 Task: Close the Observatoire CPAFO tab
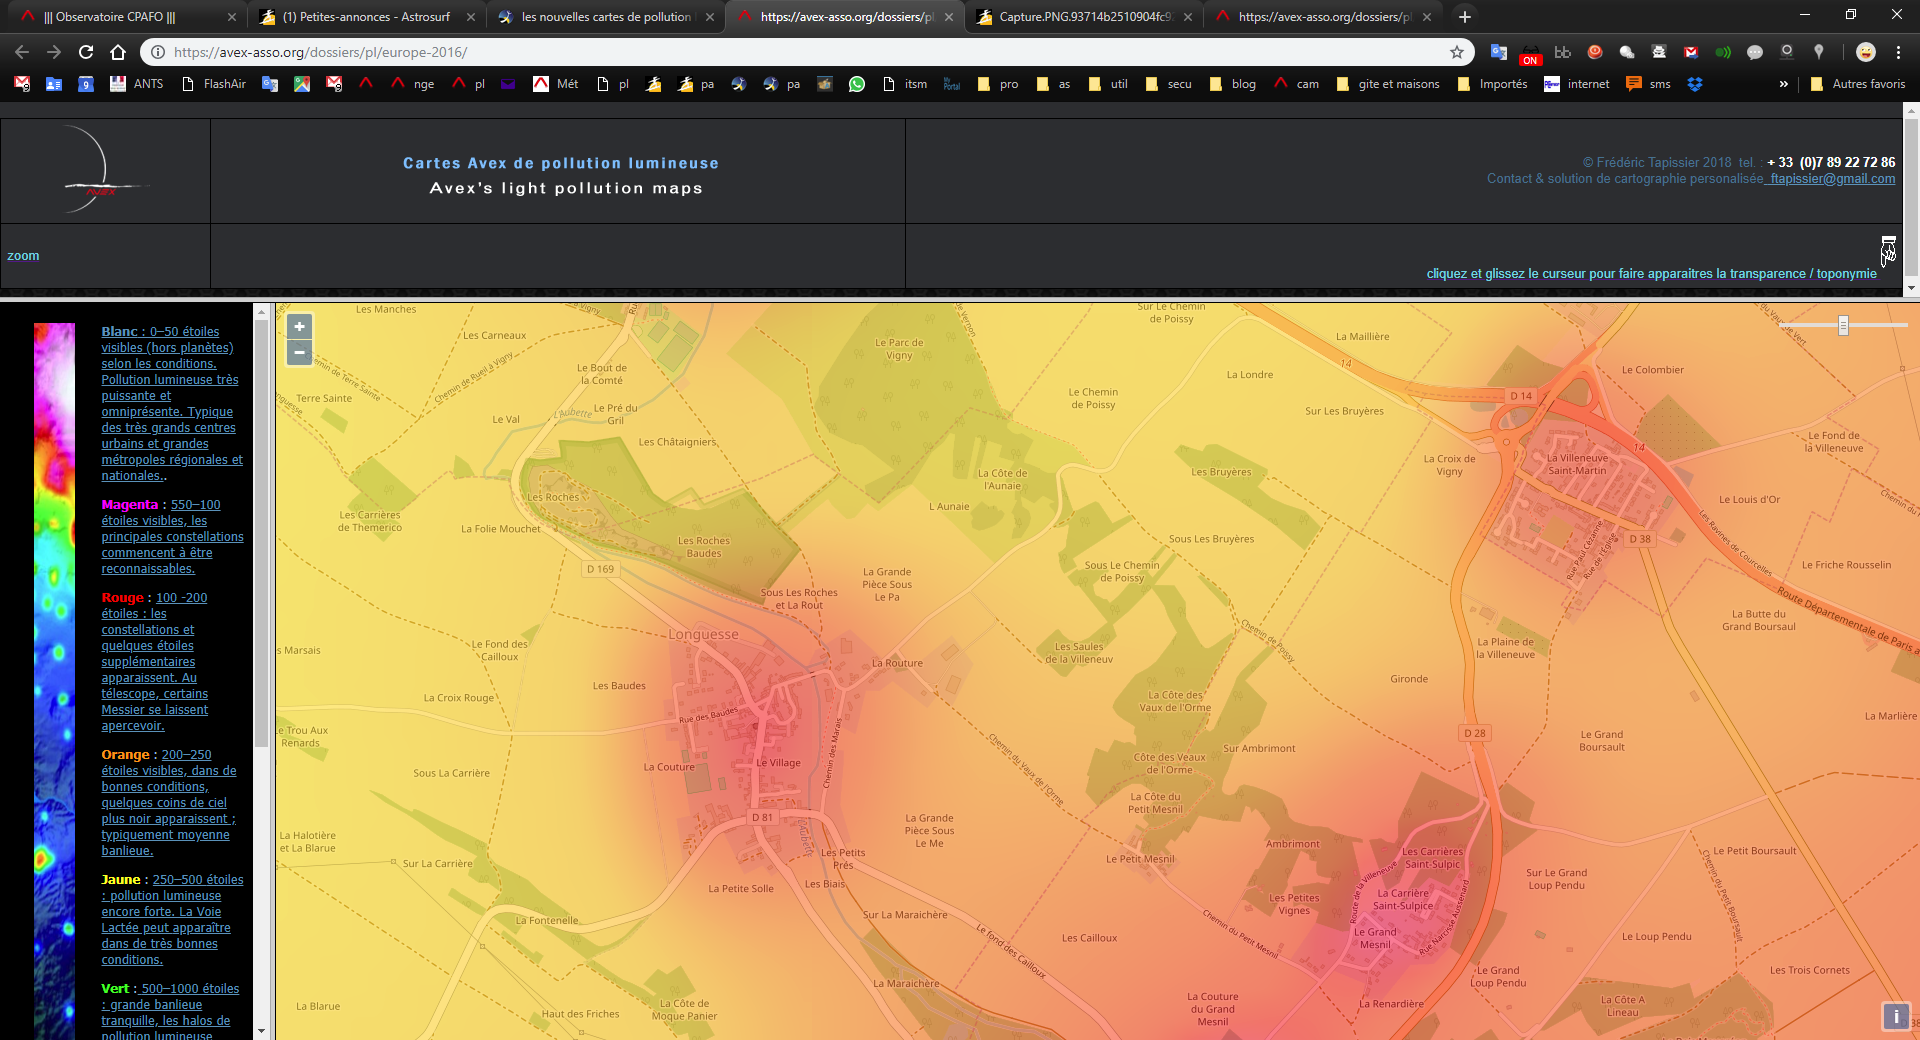point(232,17)
